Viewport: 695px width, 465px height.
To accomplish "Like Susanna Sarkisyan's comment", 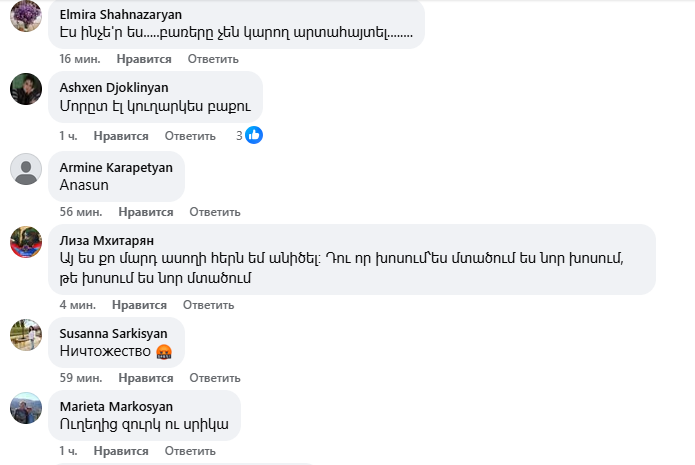I will [x=146, y=378].
